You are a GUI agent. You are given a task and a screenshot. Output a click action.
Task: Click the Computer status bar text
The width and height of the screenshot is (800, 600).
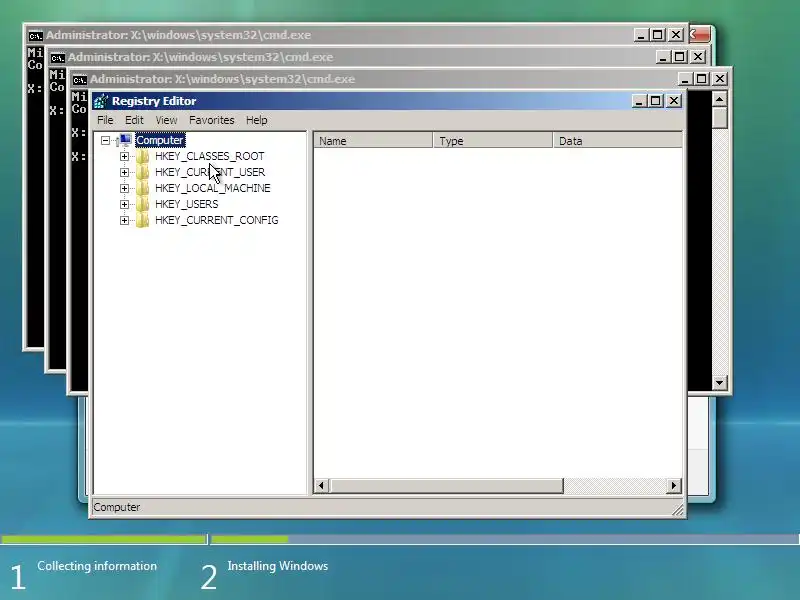pos(117,507)
